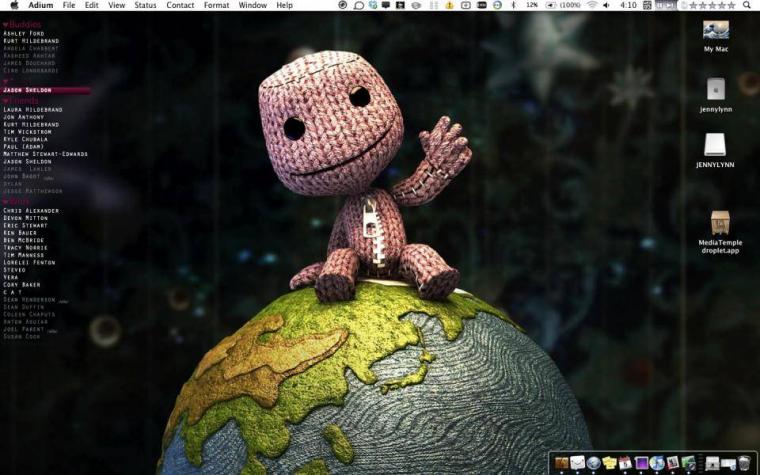Select contact Laura Hildebrand
The width and height of the screenshot is (760, 475).
coord(33,110)
